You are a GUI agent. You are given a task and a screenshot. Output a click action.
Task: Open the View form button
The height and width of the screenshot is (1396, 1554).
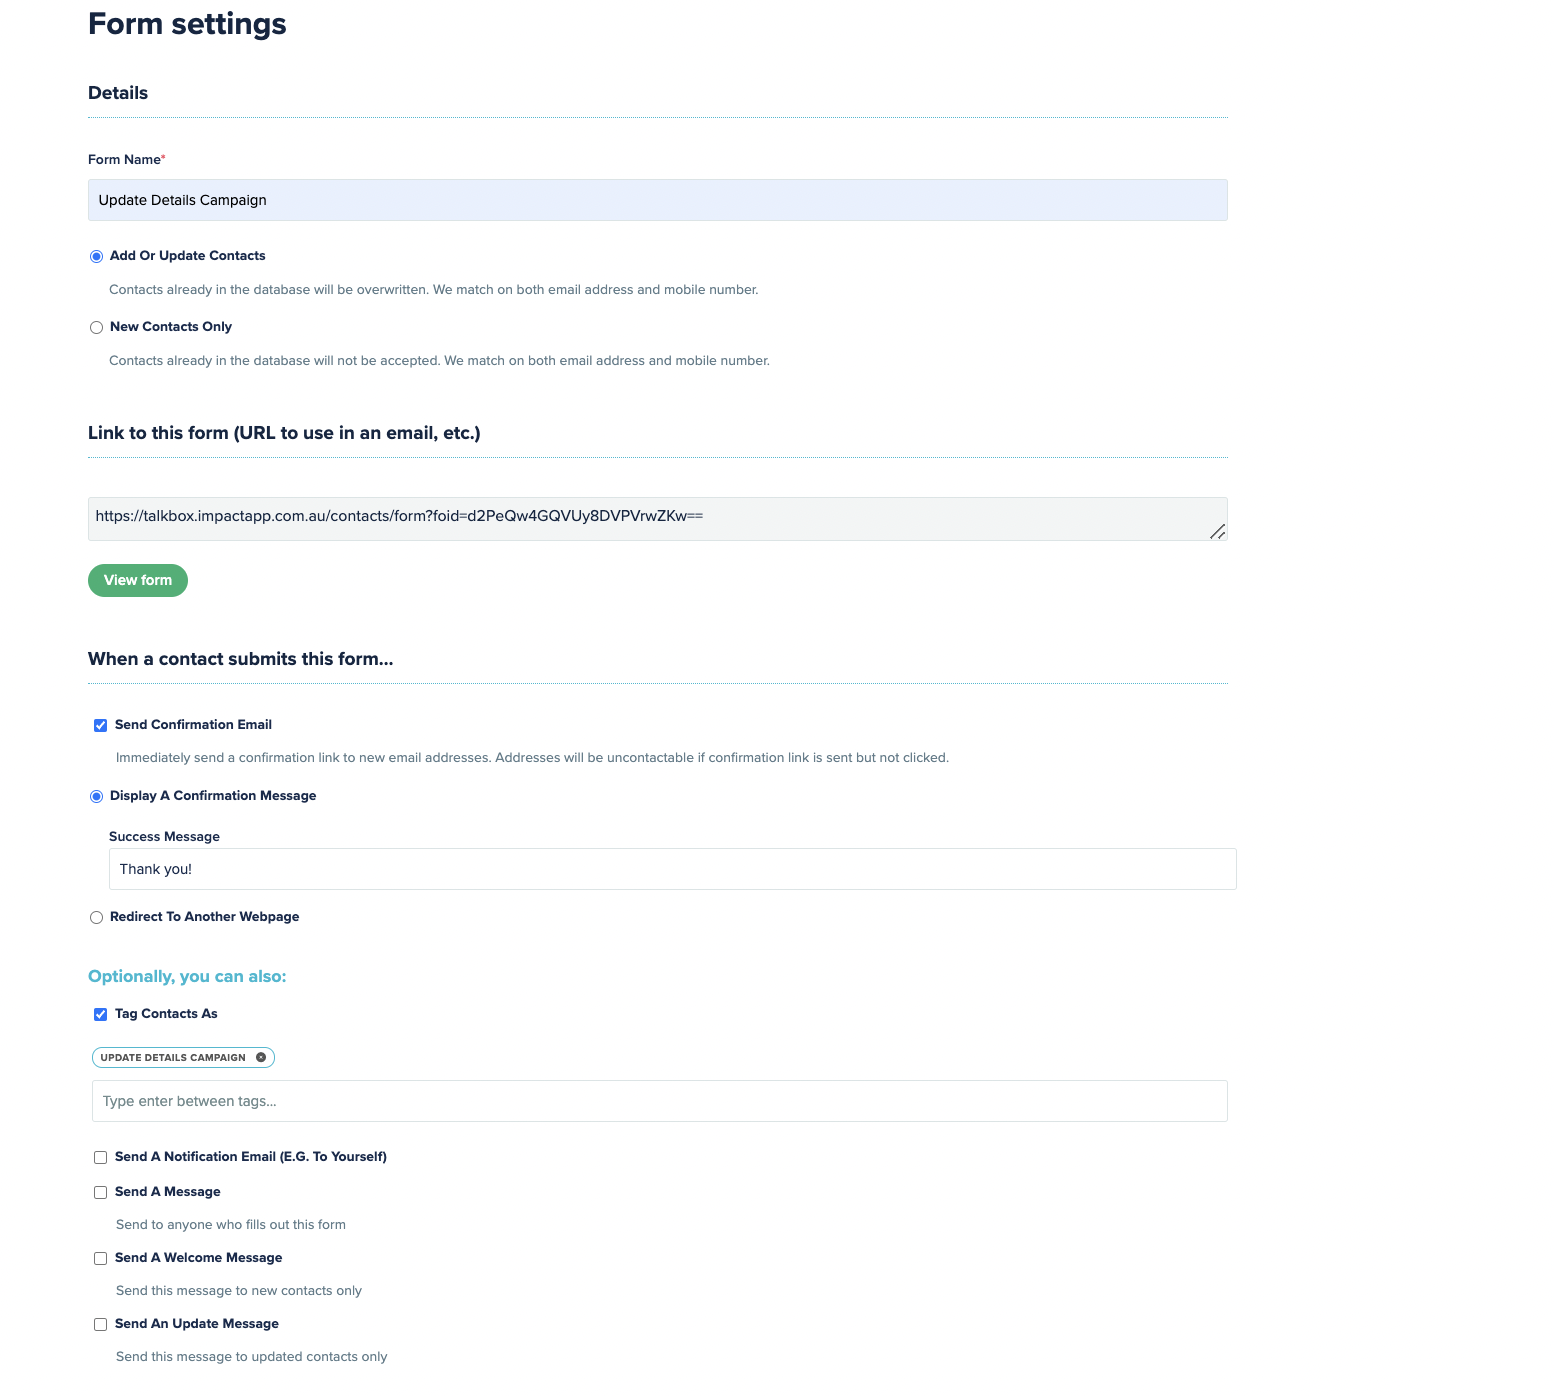click(138, 580)
